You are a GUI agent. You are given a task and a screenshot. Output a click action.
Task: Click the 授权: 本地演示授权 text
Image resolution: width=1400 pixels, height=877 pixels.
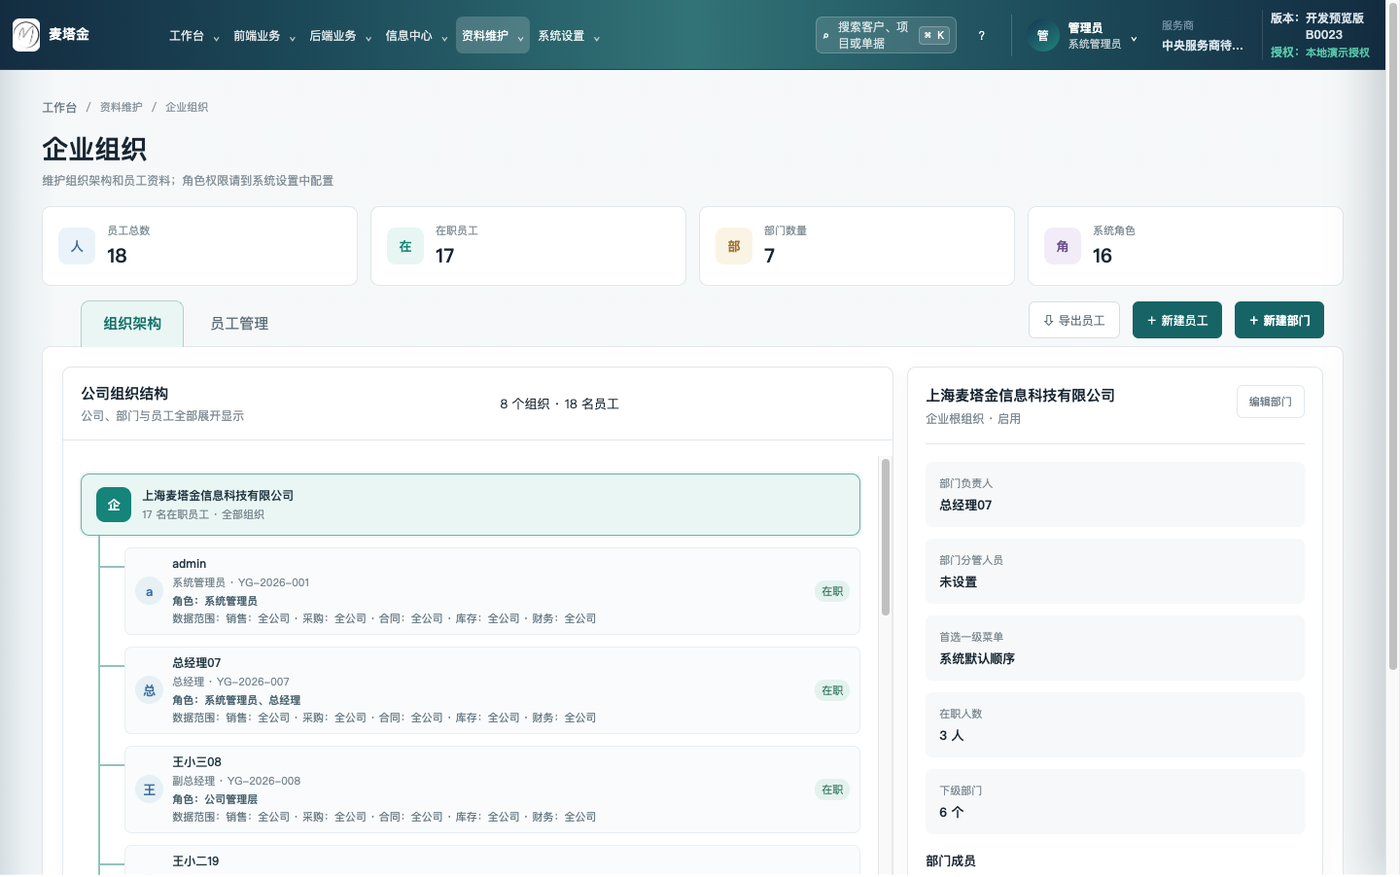click(1320, 52)
